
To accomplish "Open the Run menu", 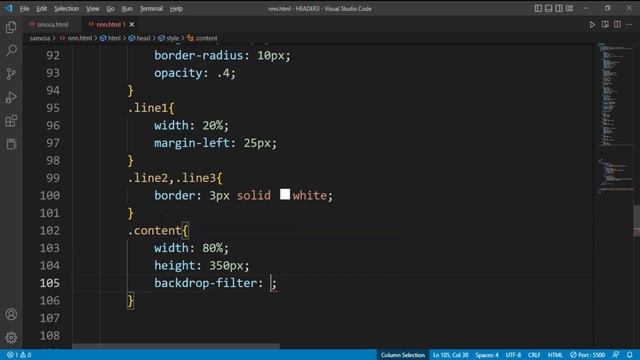I will pos(127,9).
